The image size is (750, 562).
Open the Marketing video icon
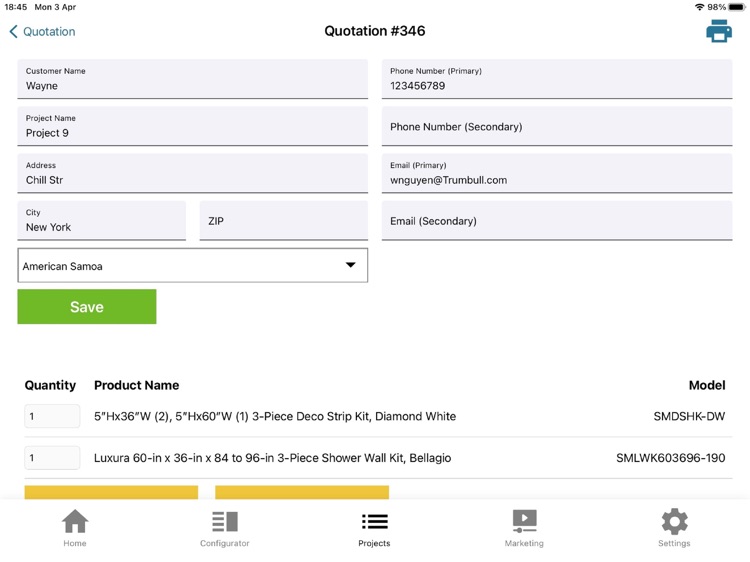[524, 521]
